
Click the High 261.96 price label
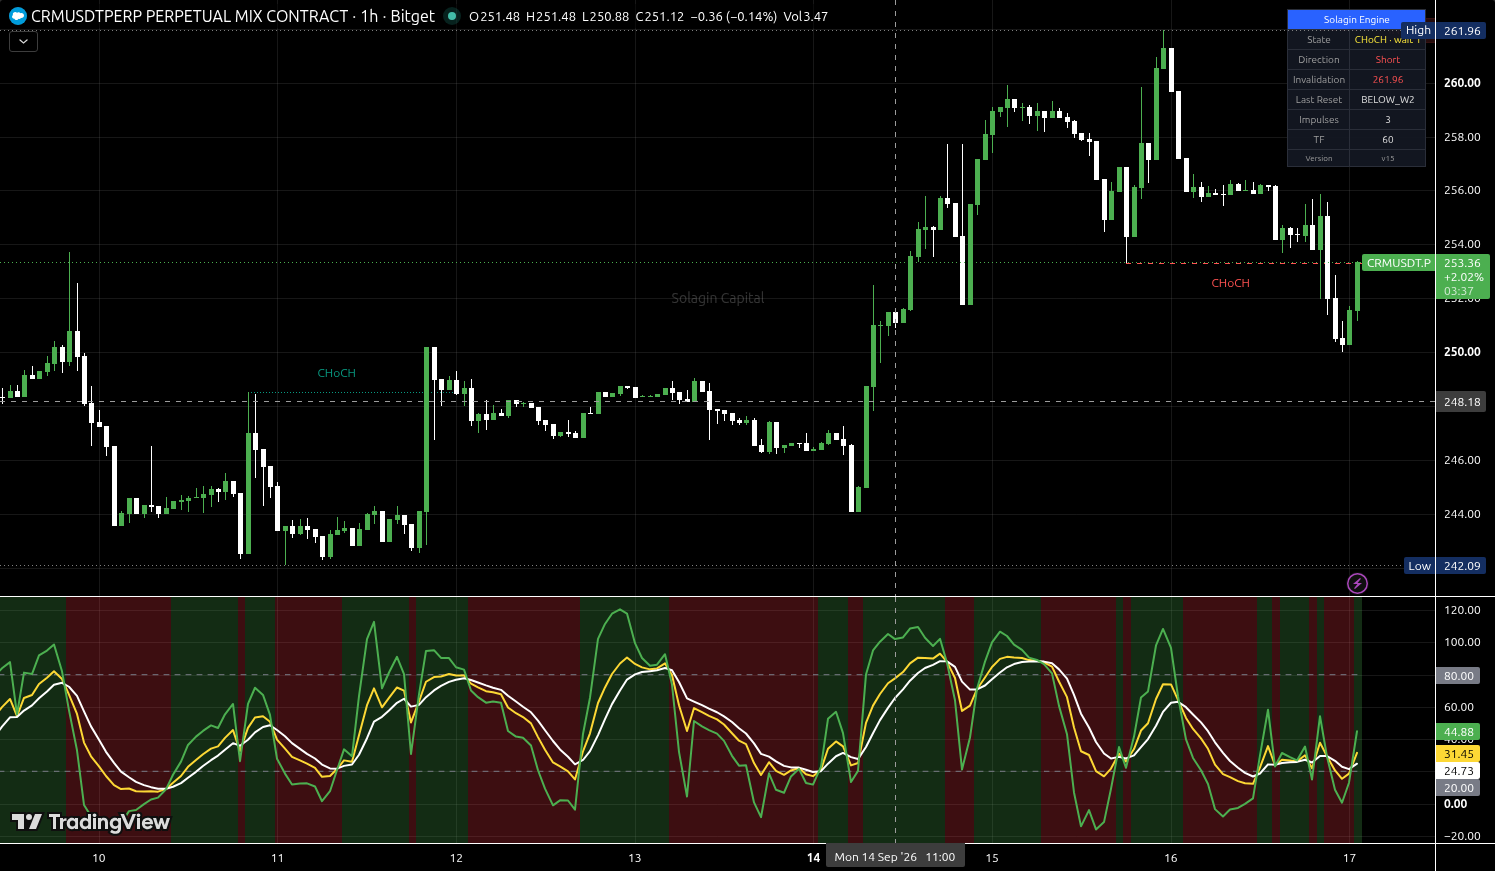[x=1445, y=31]
